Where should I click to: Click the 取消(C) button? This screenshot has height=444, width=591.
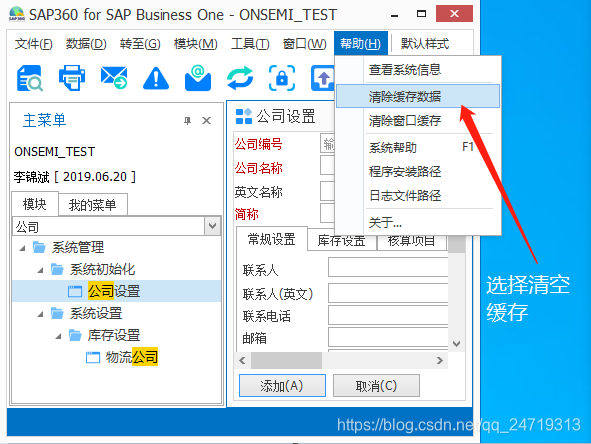(376, 386)
